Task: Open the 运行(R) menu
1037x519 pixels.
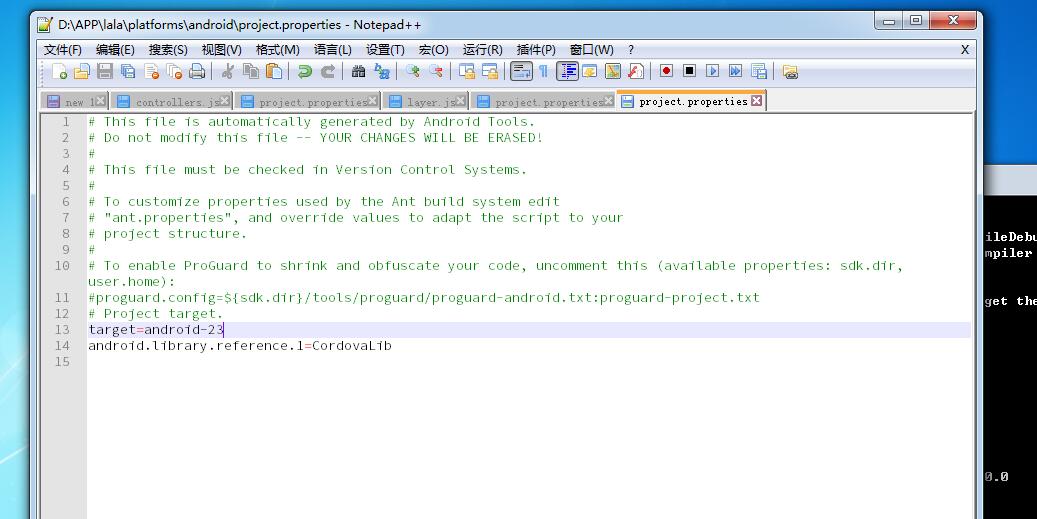Action: tap(483, 50)
